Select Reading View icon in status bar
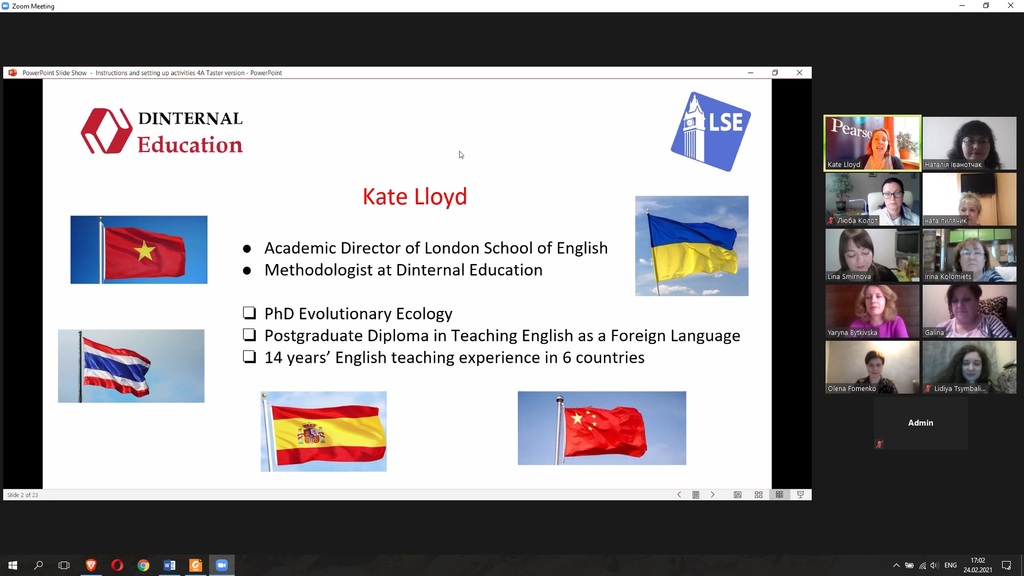This screenshot has height=576, width=1024. pos(779,495)
